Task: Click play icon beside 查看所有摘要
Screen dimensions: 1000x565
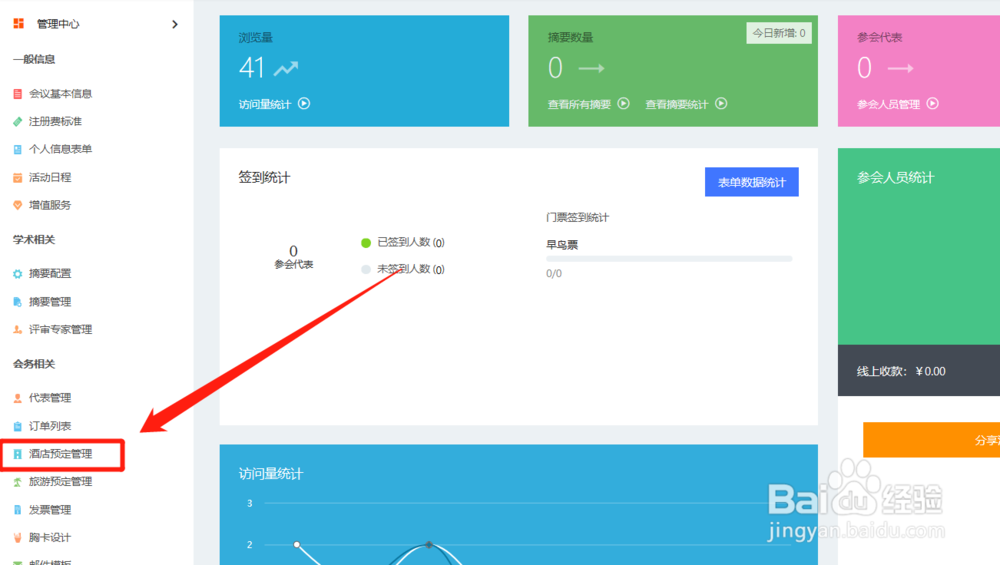Action: 624,103
